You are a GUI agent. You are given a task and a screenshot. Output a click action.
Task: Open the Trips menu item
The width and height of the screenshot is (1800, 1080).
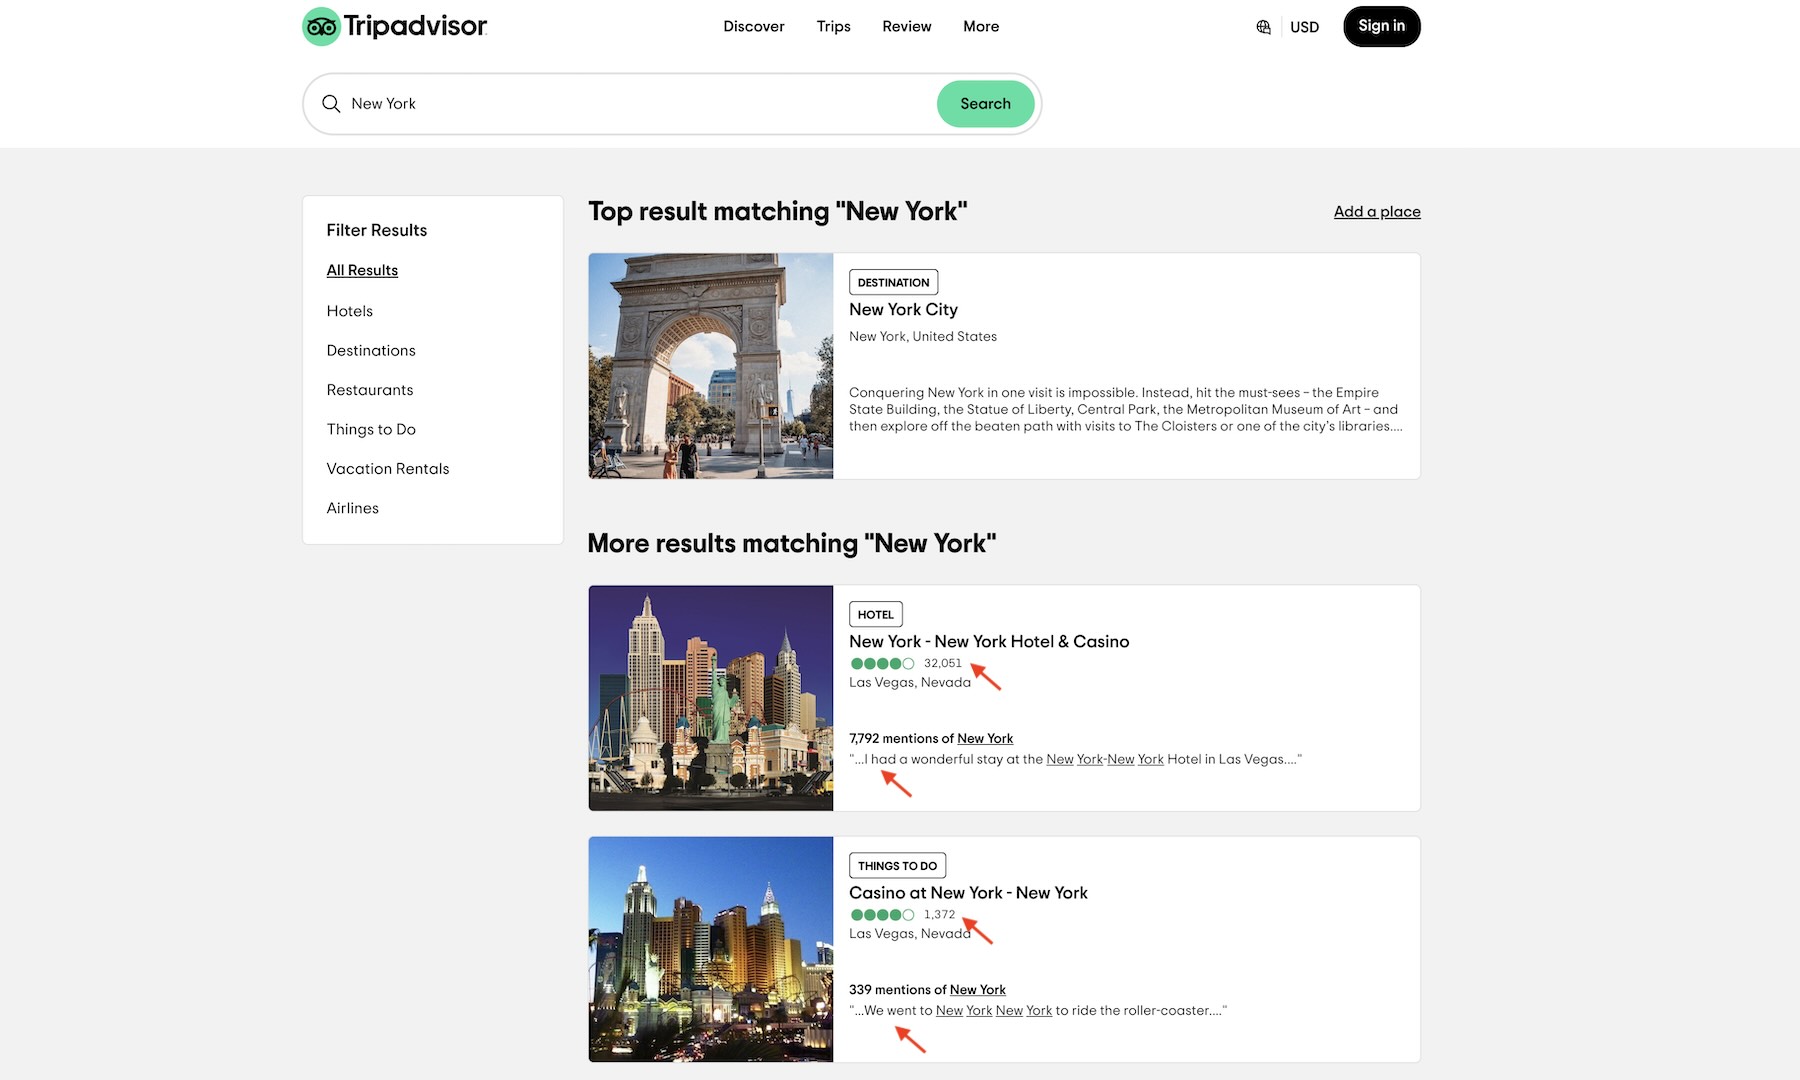coord(833,27)
